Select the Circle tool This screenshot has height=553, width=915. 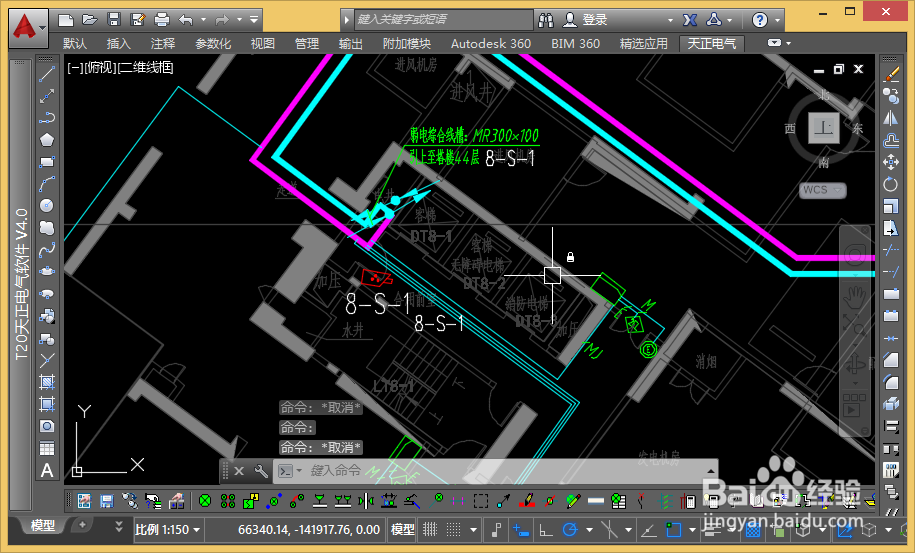click(x=47, y=205)
